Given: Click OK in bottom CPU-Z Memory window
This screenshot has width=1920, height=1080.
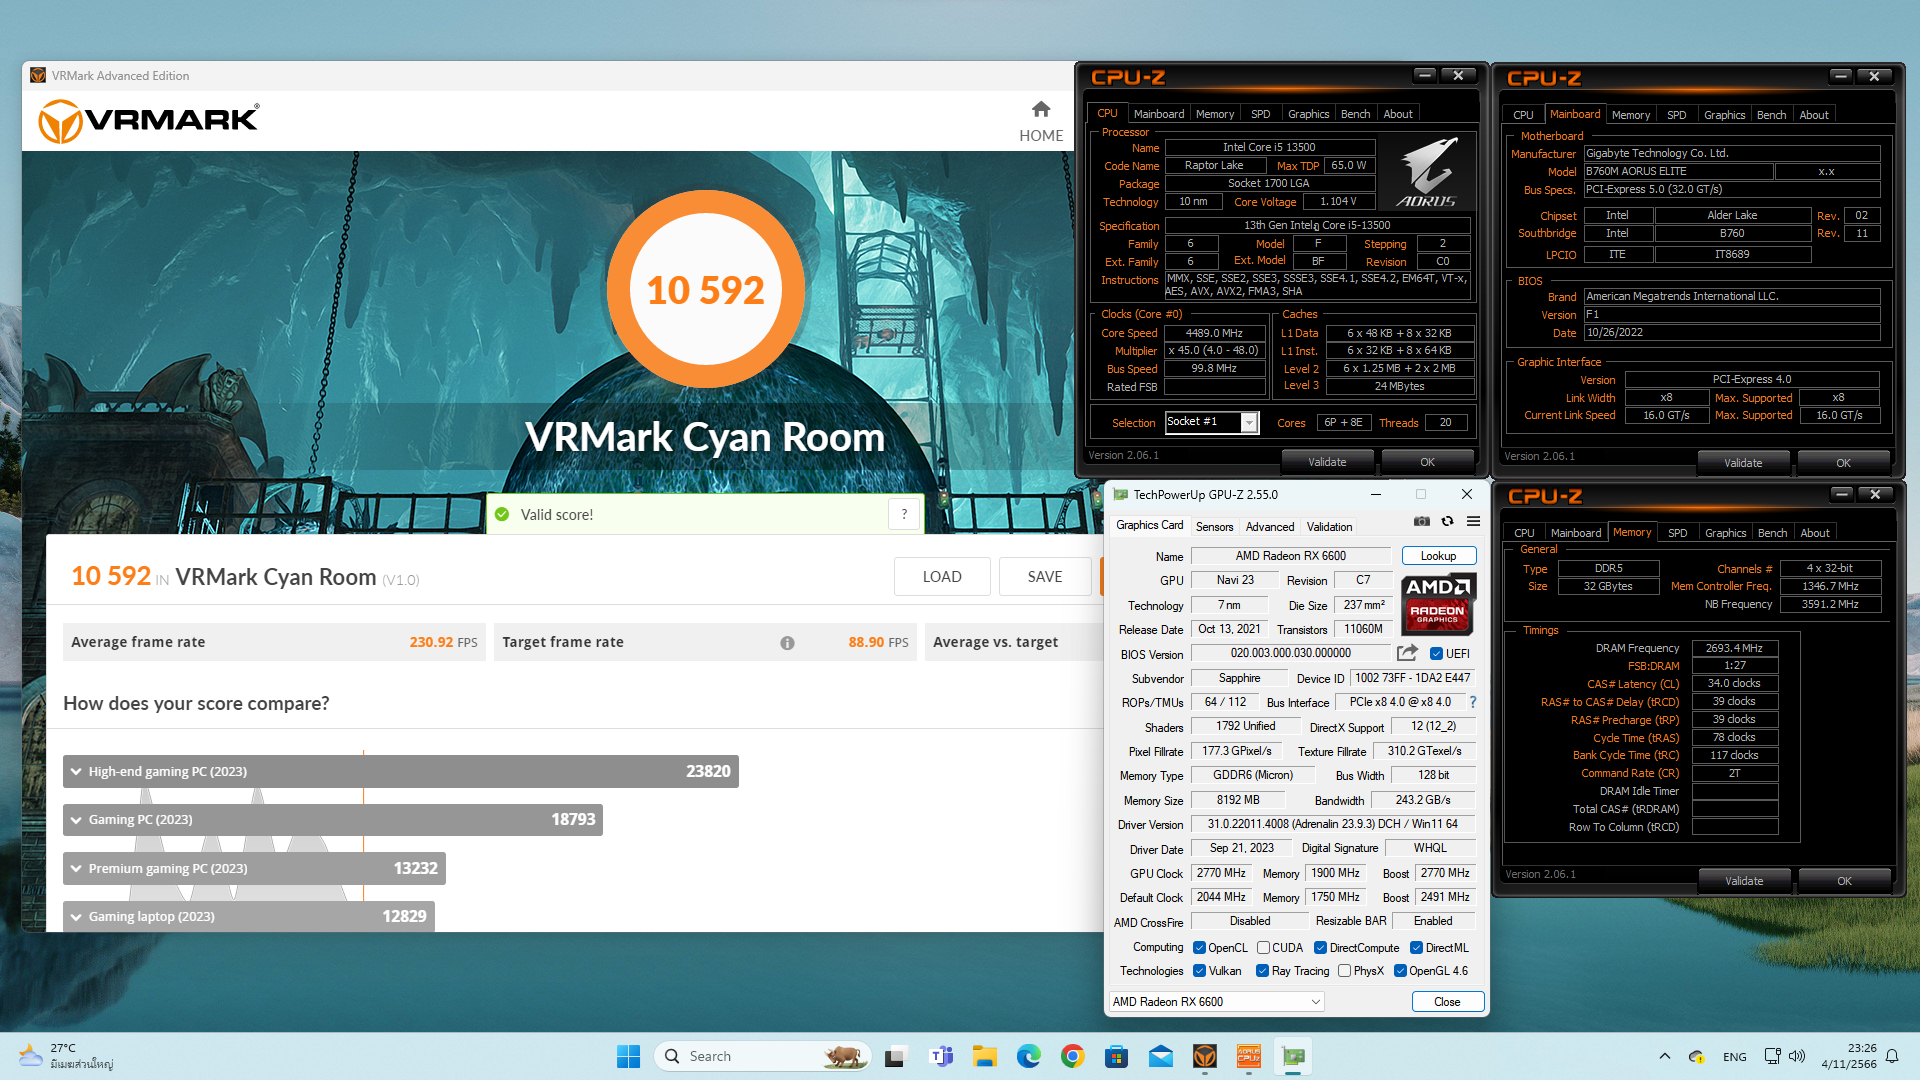Looking at the screenshot, I should (1844, 881).
